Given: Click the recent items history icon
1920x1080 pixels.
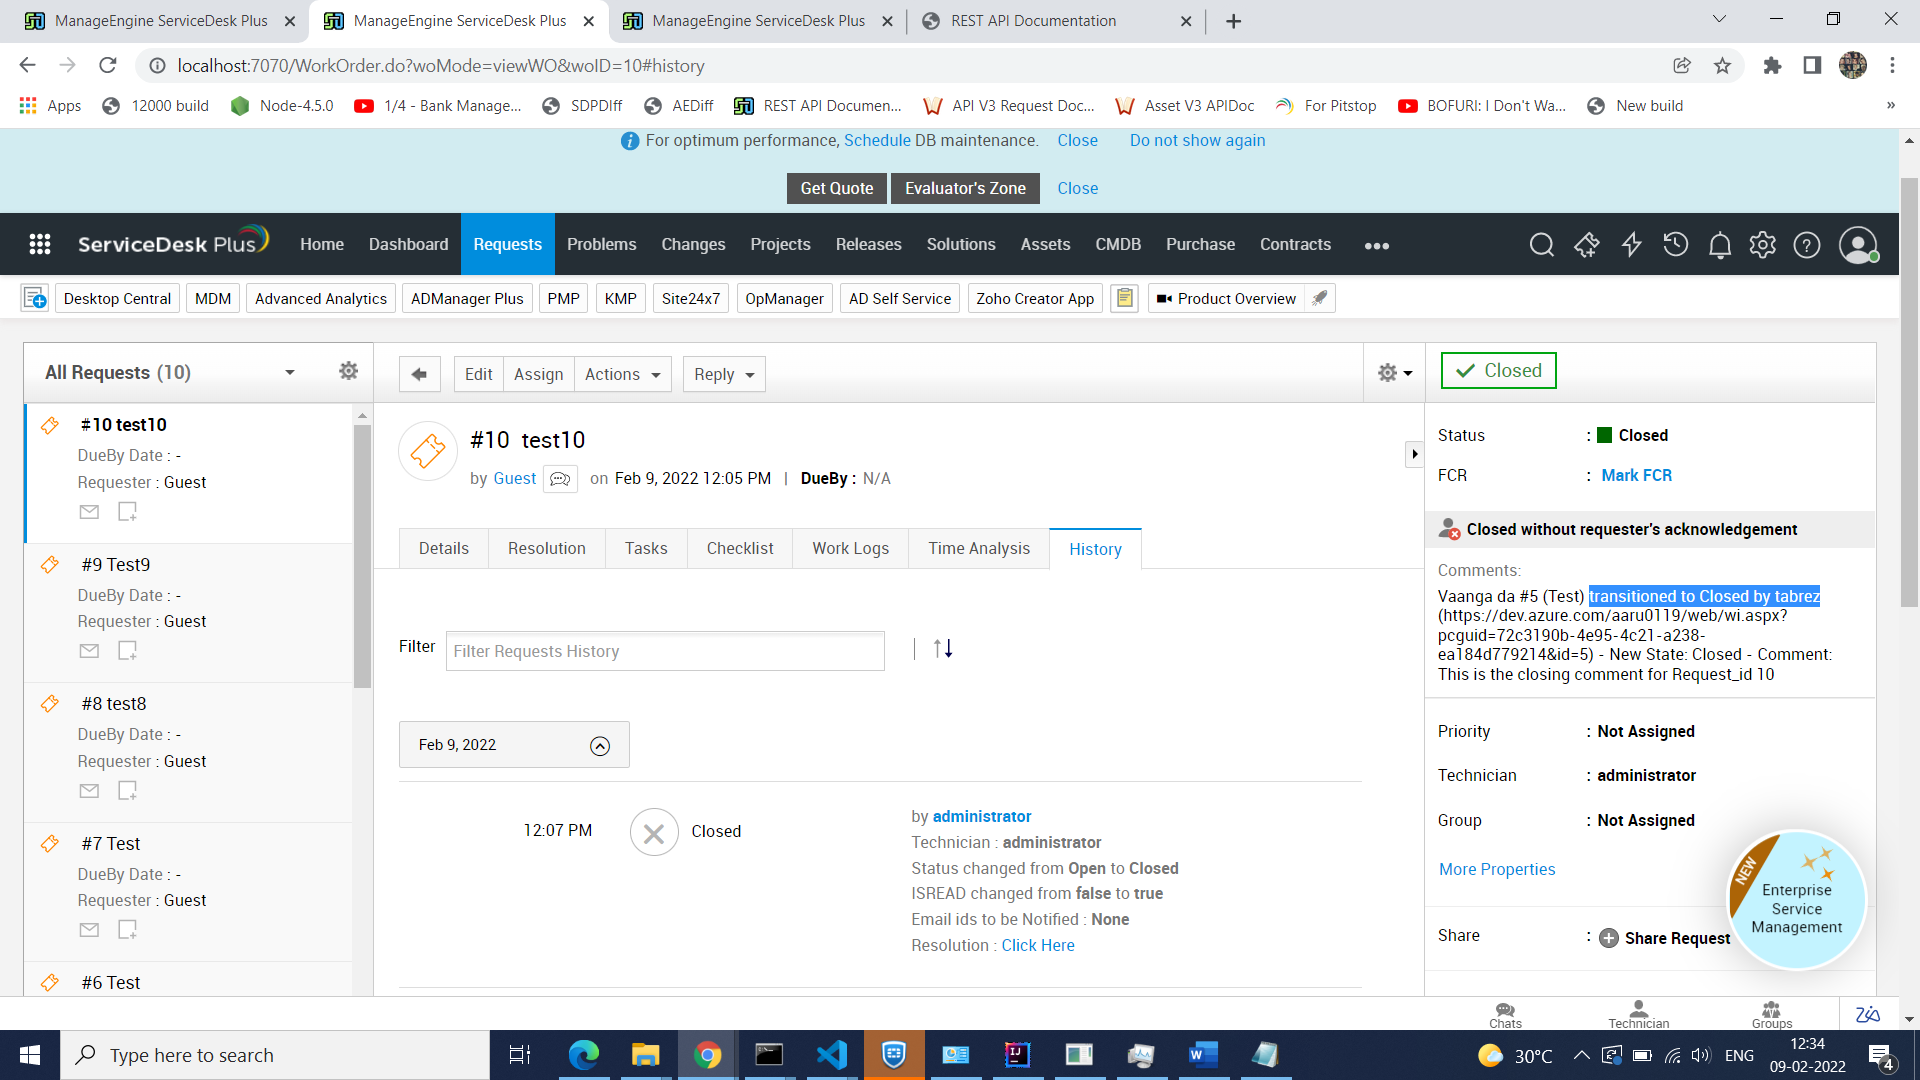Looking at the screenshot, I should tap(1675, 245).
